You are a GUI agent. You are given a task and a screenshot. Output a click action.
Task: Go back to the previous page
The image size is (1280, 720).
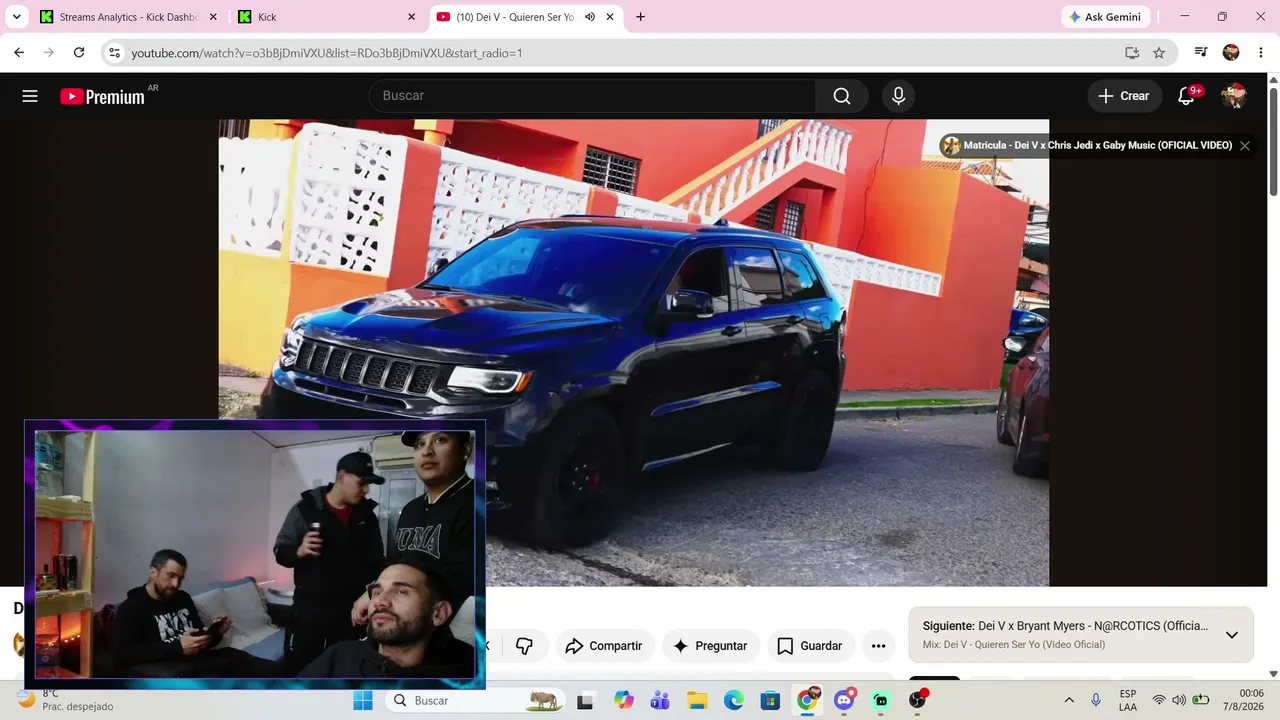[19, 53]
